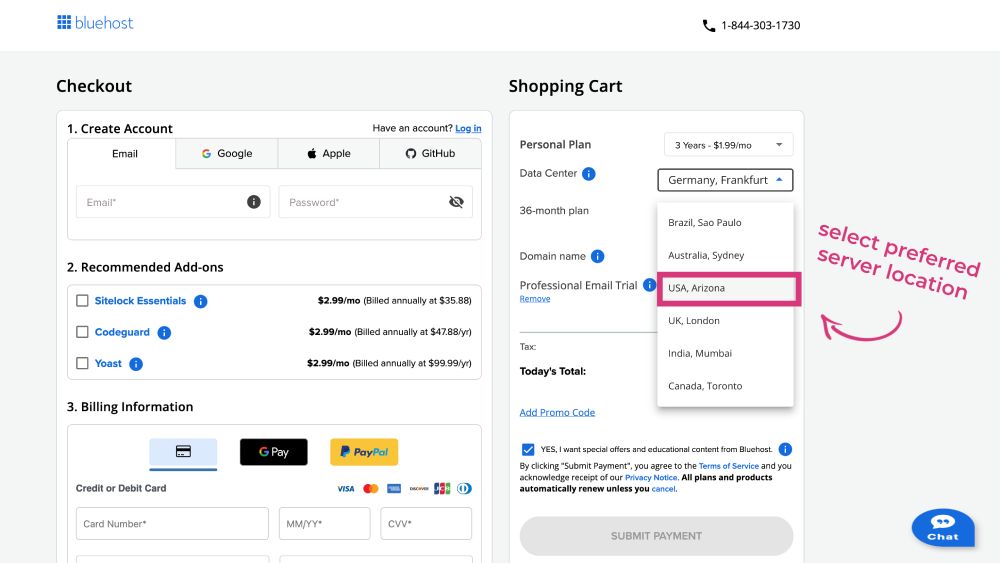Click the Sitelock Essentials link
The image size is (1000, 563).
point(140,301)
